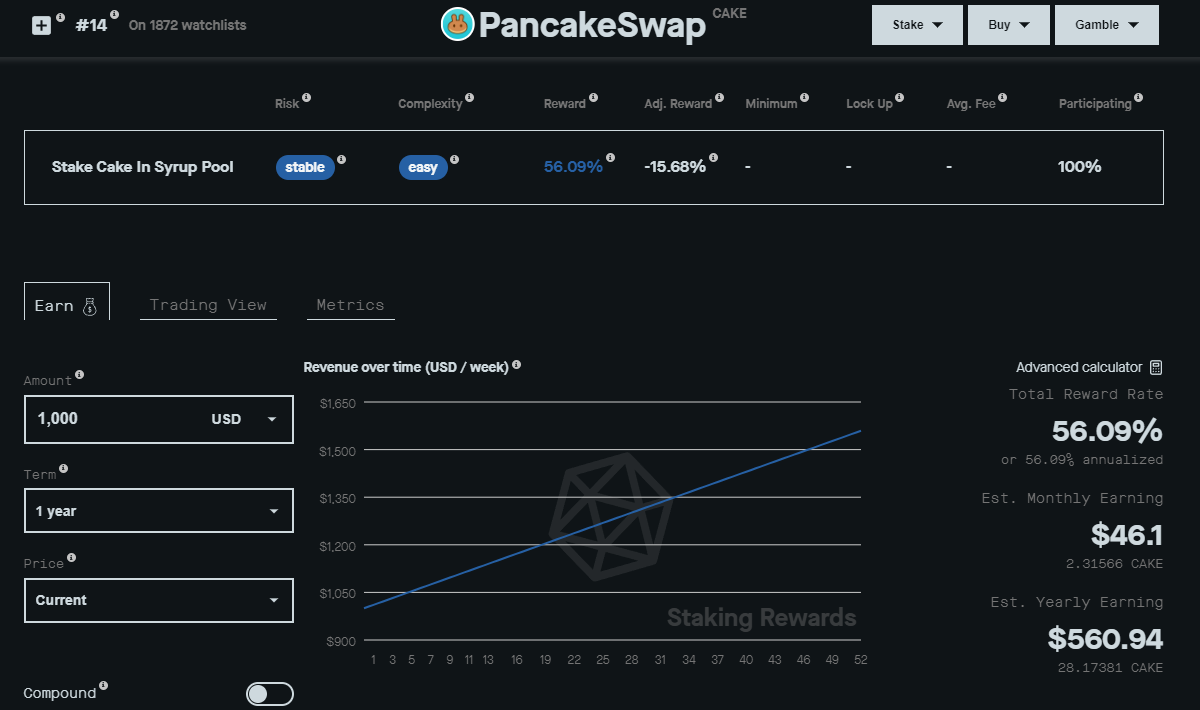Open the Advanced calculator icon
This screenshot has height=710, width=1200.
click(x=1156, y=367)
